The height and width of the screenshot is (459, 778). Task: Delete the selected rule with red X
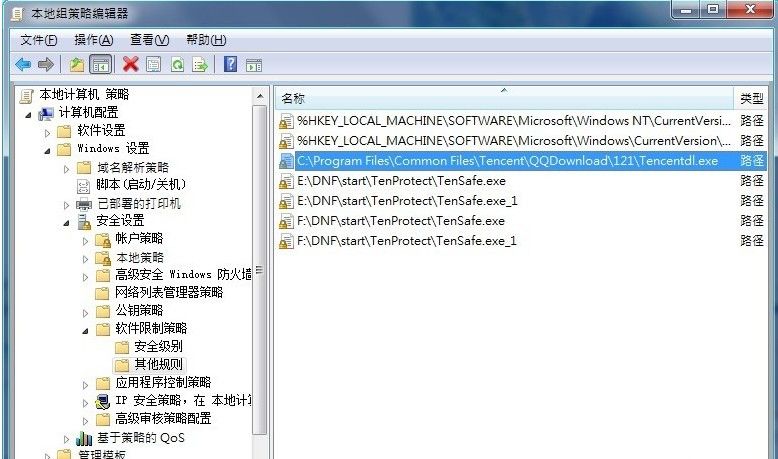point(130,64)
